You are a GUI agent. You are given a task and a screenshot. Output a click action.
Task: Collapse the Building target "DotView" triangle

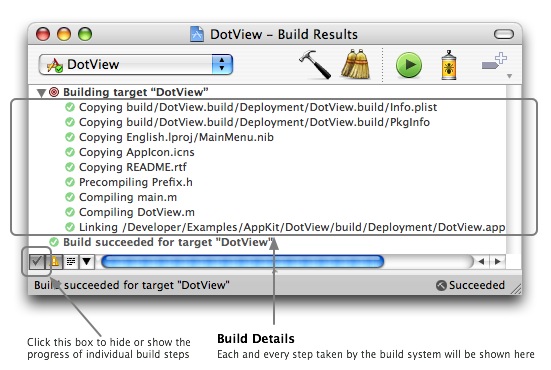tap(41, 93)
